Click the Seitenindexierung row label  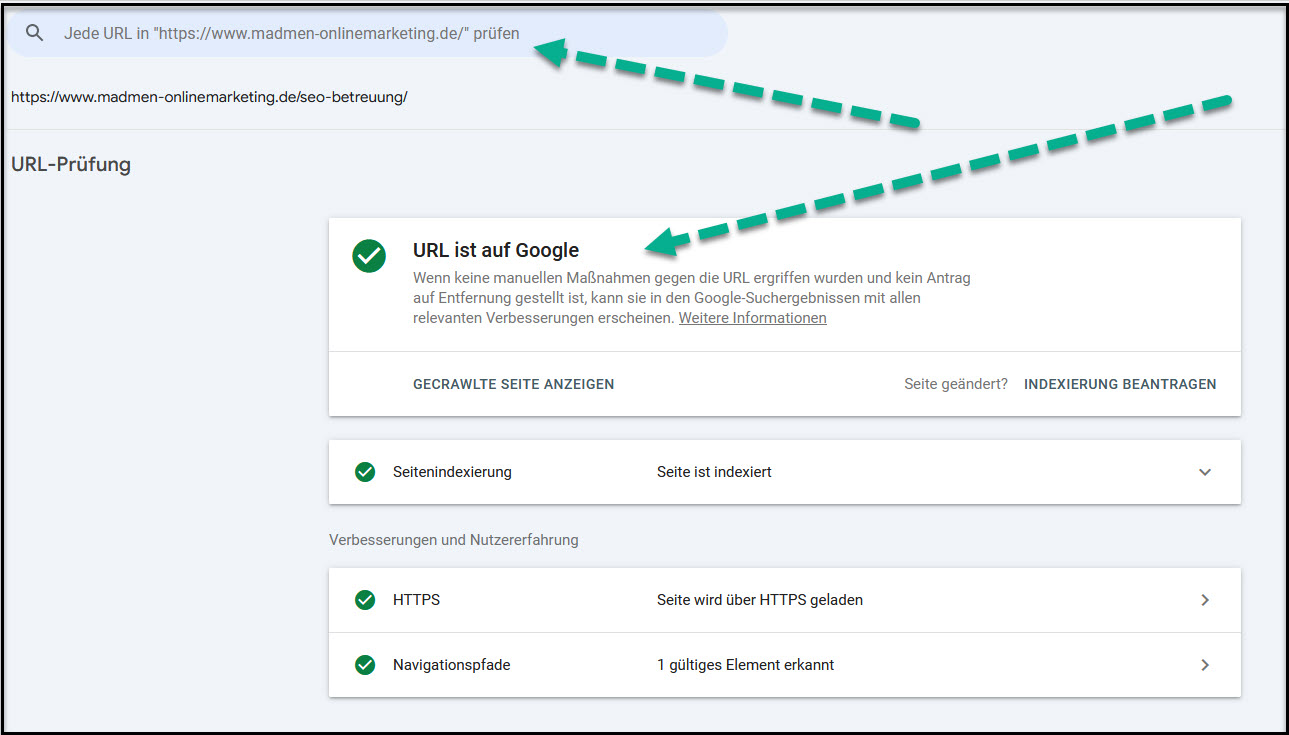click(x=452, y=472)
